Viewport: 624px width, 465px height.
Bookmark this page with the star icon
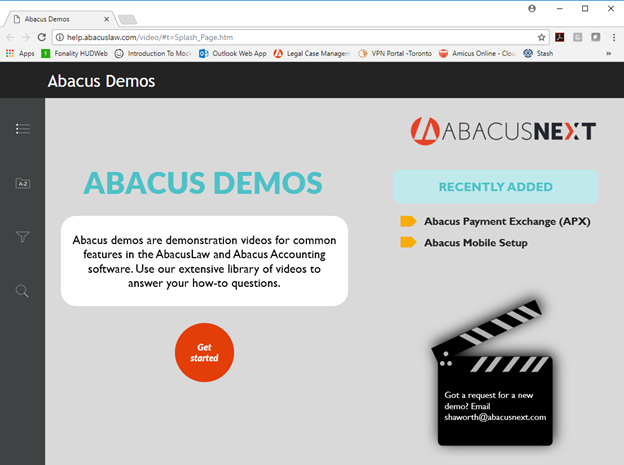tap(541, 37)
